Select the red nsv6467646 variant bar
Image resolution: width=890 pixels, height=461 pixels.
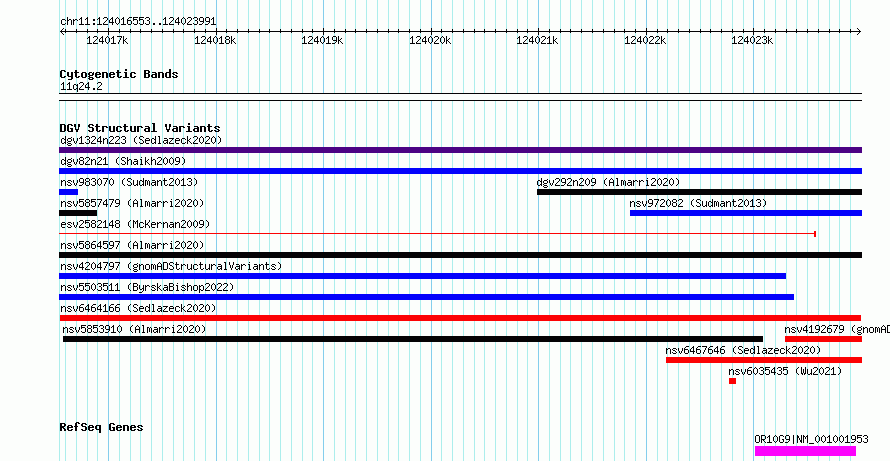[764, 360]
